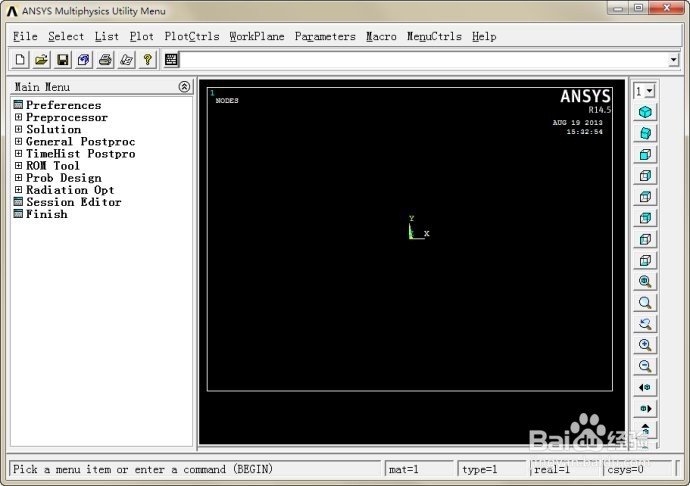Open an ANSYS file via folder icon
Screen dimensions: 690x486
tap(41, 60)
